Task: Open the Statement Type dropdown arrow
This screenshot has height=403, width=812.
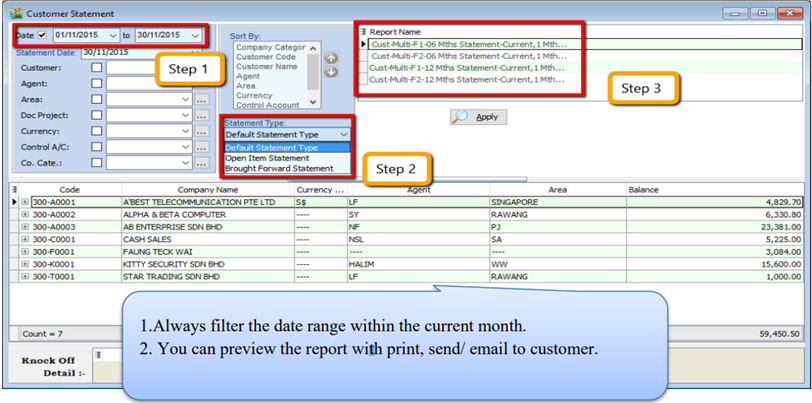Action: [x=343, y=134]
